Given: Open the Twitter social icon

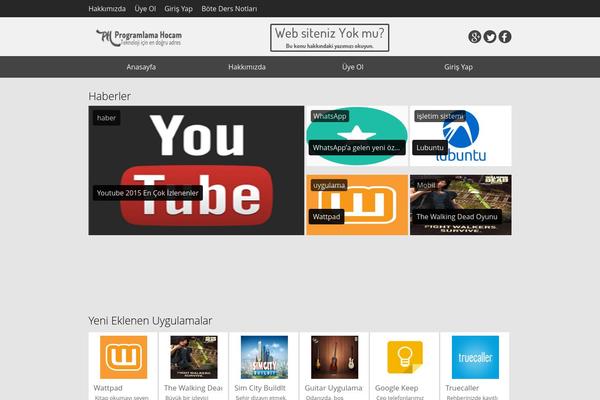Looking at the screenshot, I should point(490,37).
